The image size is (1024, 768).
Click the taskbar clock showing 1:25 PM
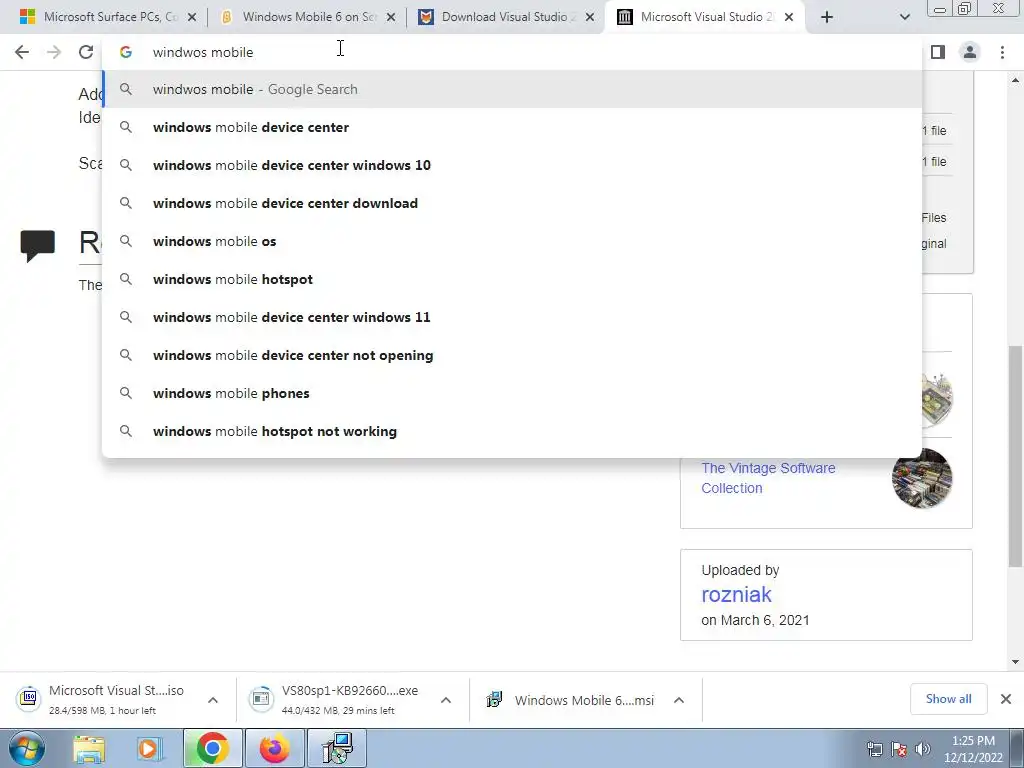(x=973, y=748)
